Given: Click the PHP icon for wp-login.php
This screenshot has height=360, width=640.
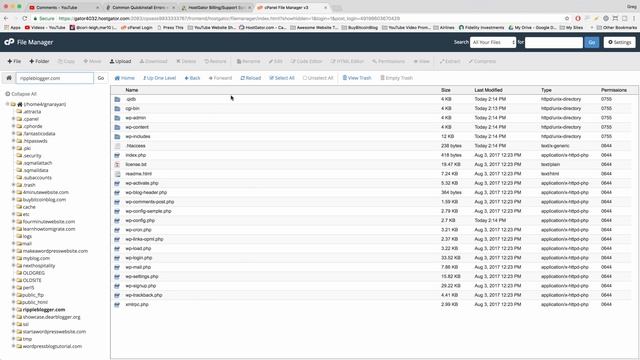Looking at the screenshot, I should point(117,258).
